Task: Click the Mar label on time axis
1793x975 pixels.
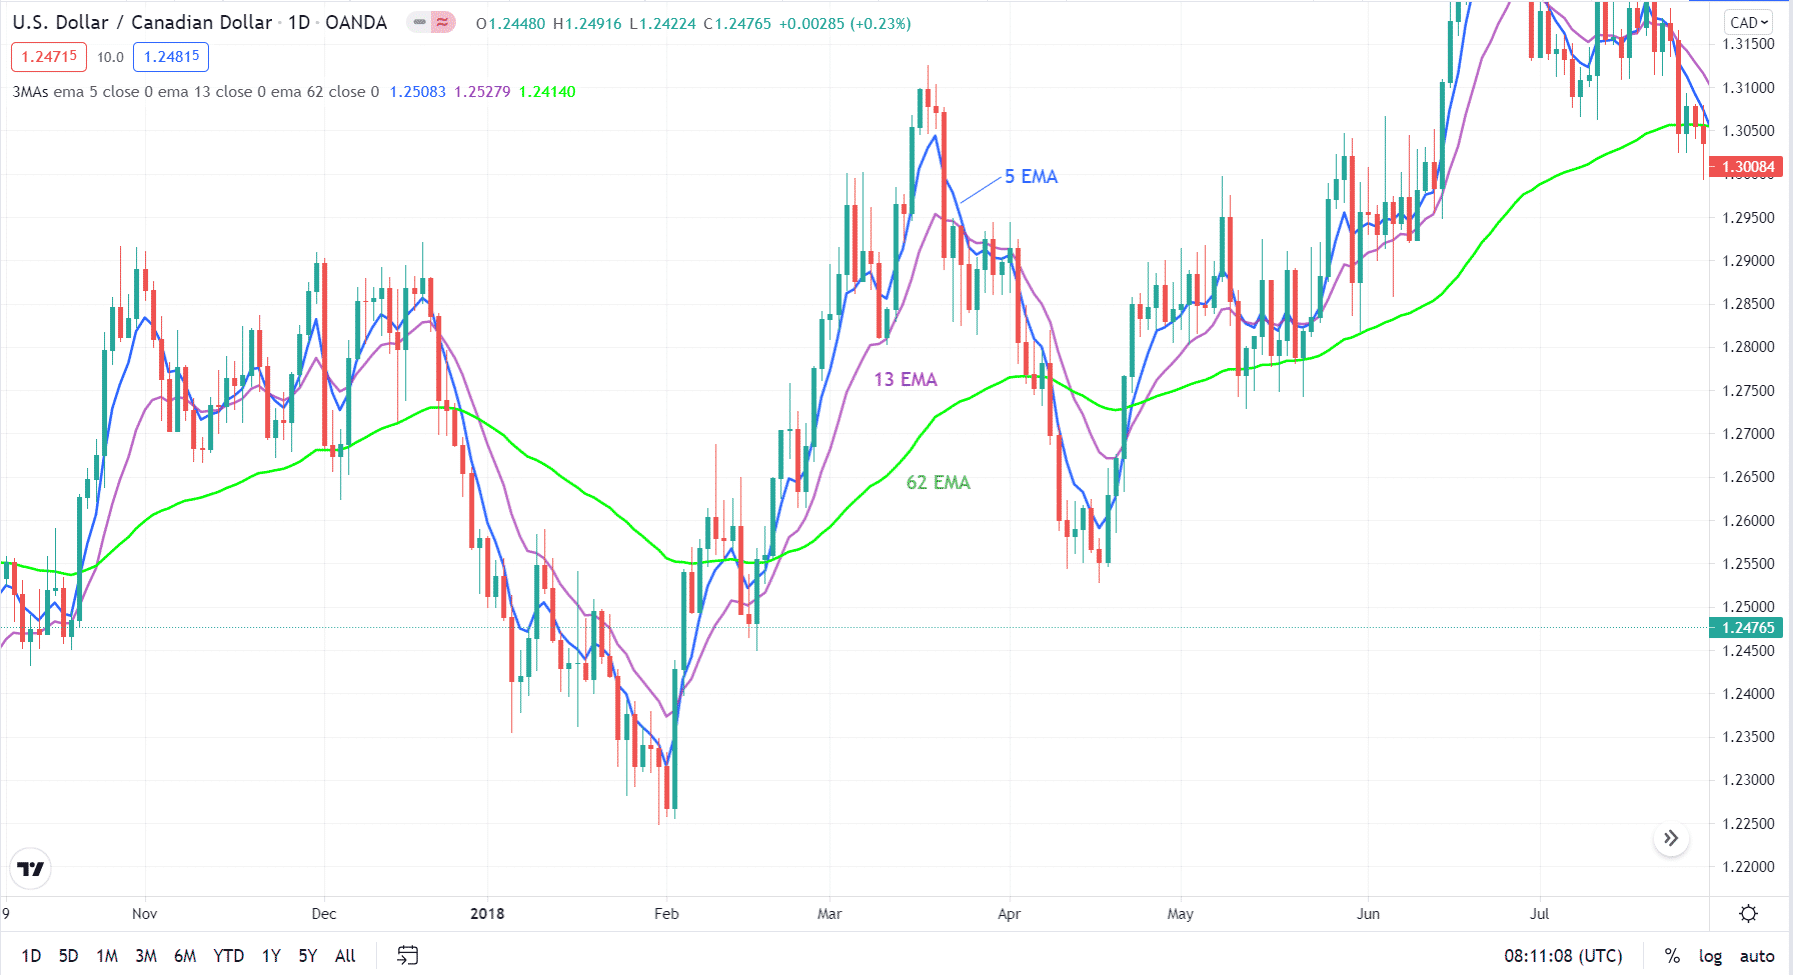Action: (x=829, y=913)
